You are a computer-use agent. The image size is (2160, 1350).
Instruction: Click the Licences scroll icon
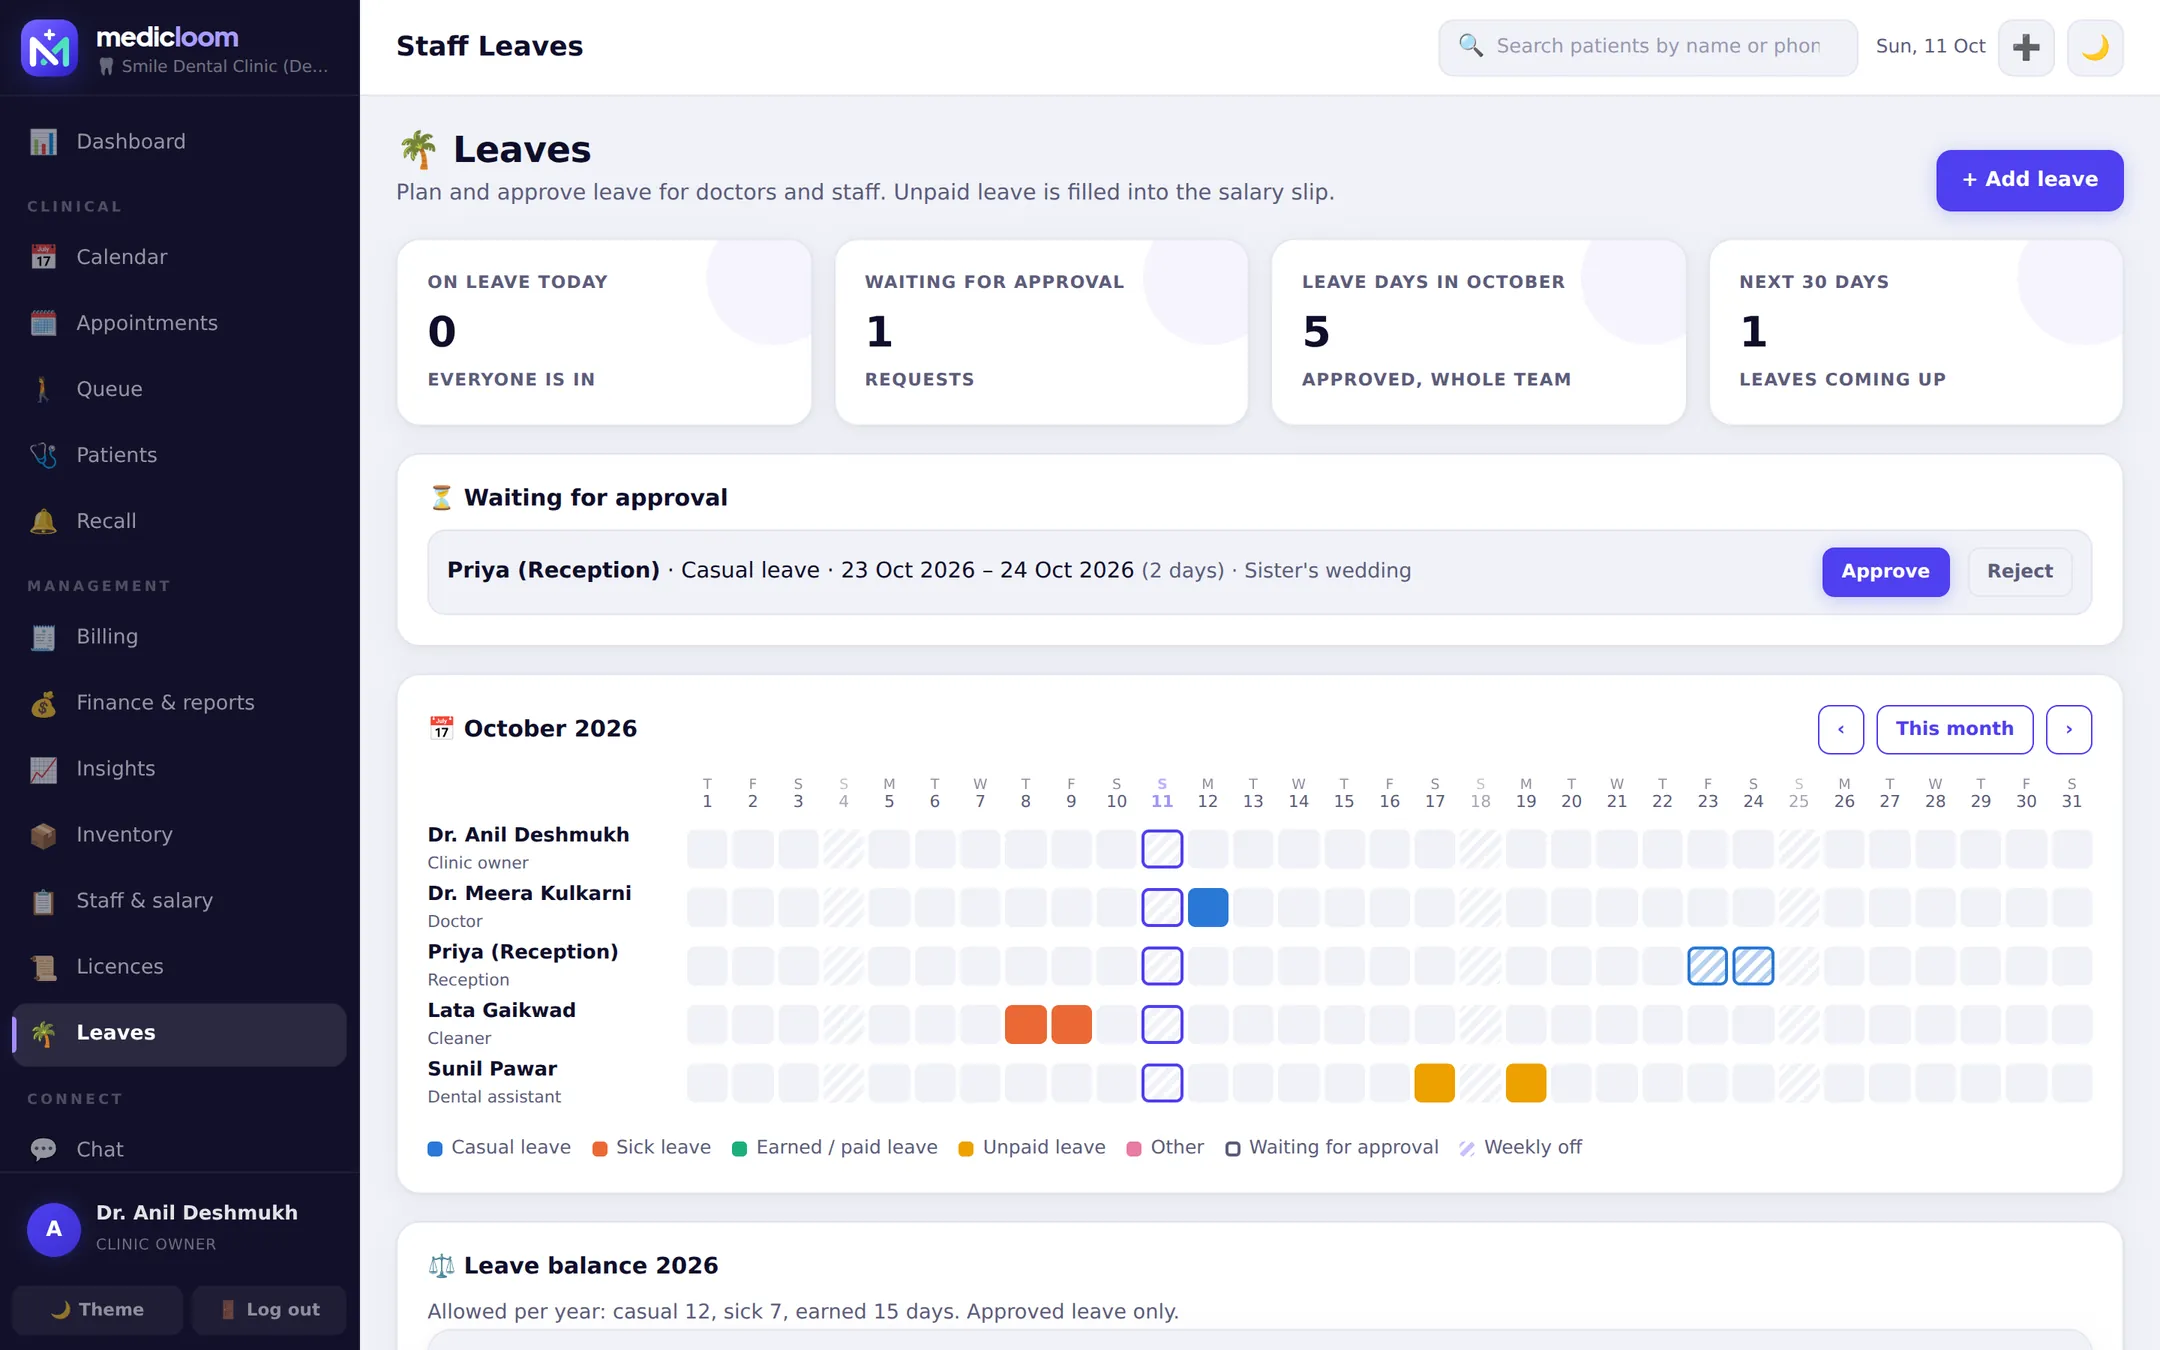tap(43, 967)
